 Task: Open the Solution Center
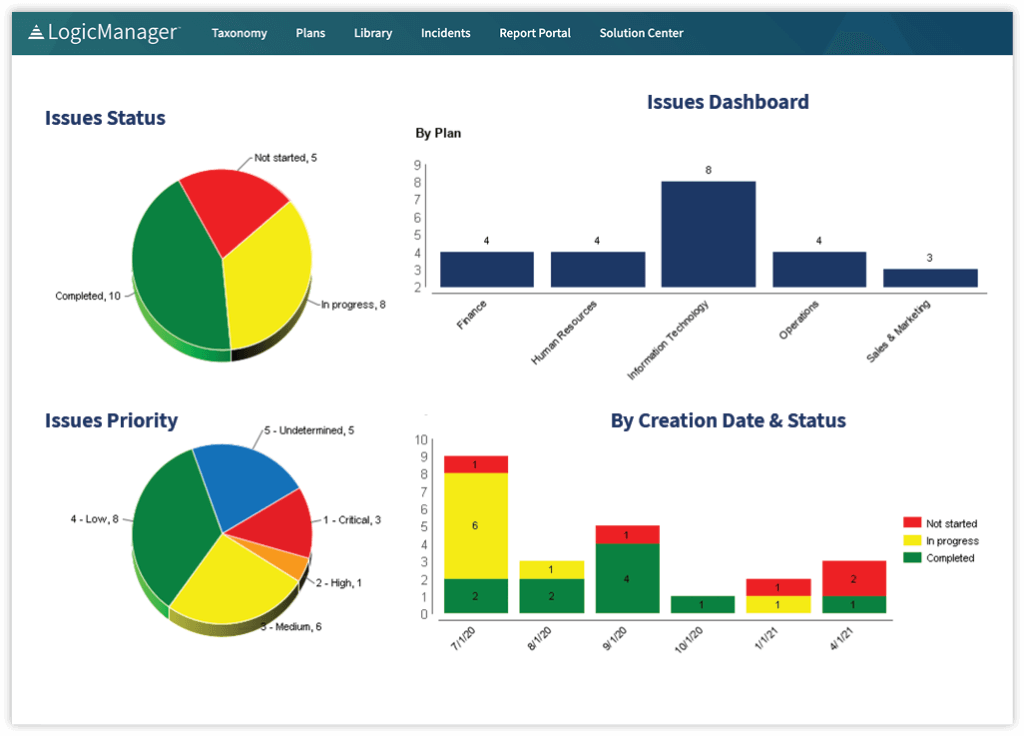point(641,32)
